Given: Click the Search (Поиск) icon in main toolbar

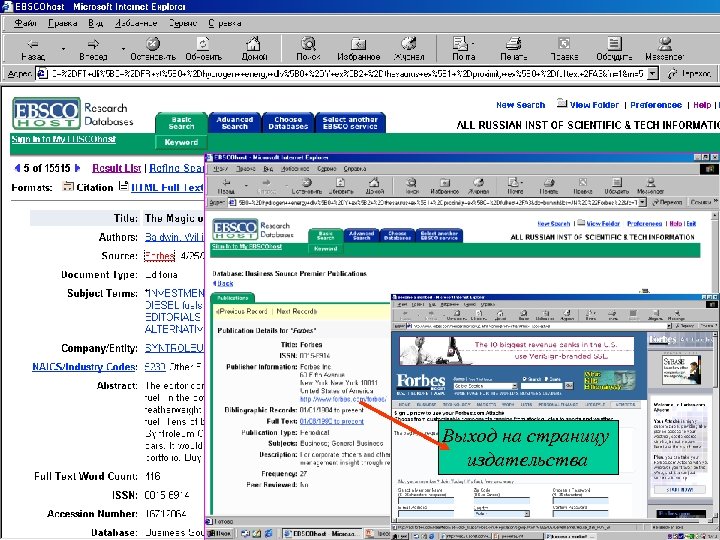Looking at the screenshot, I should pos(309,49).
